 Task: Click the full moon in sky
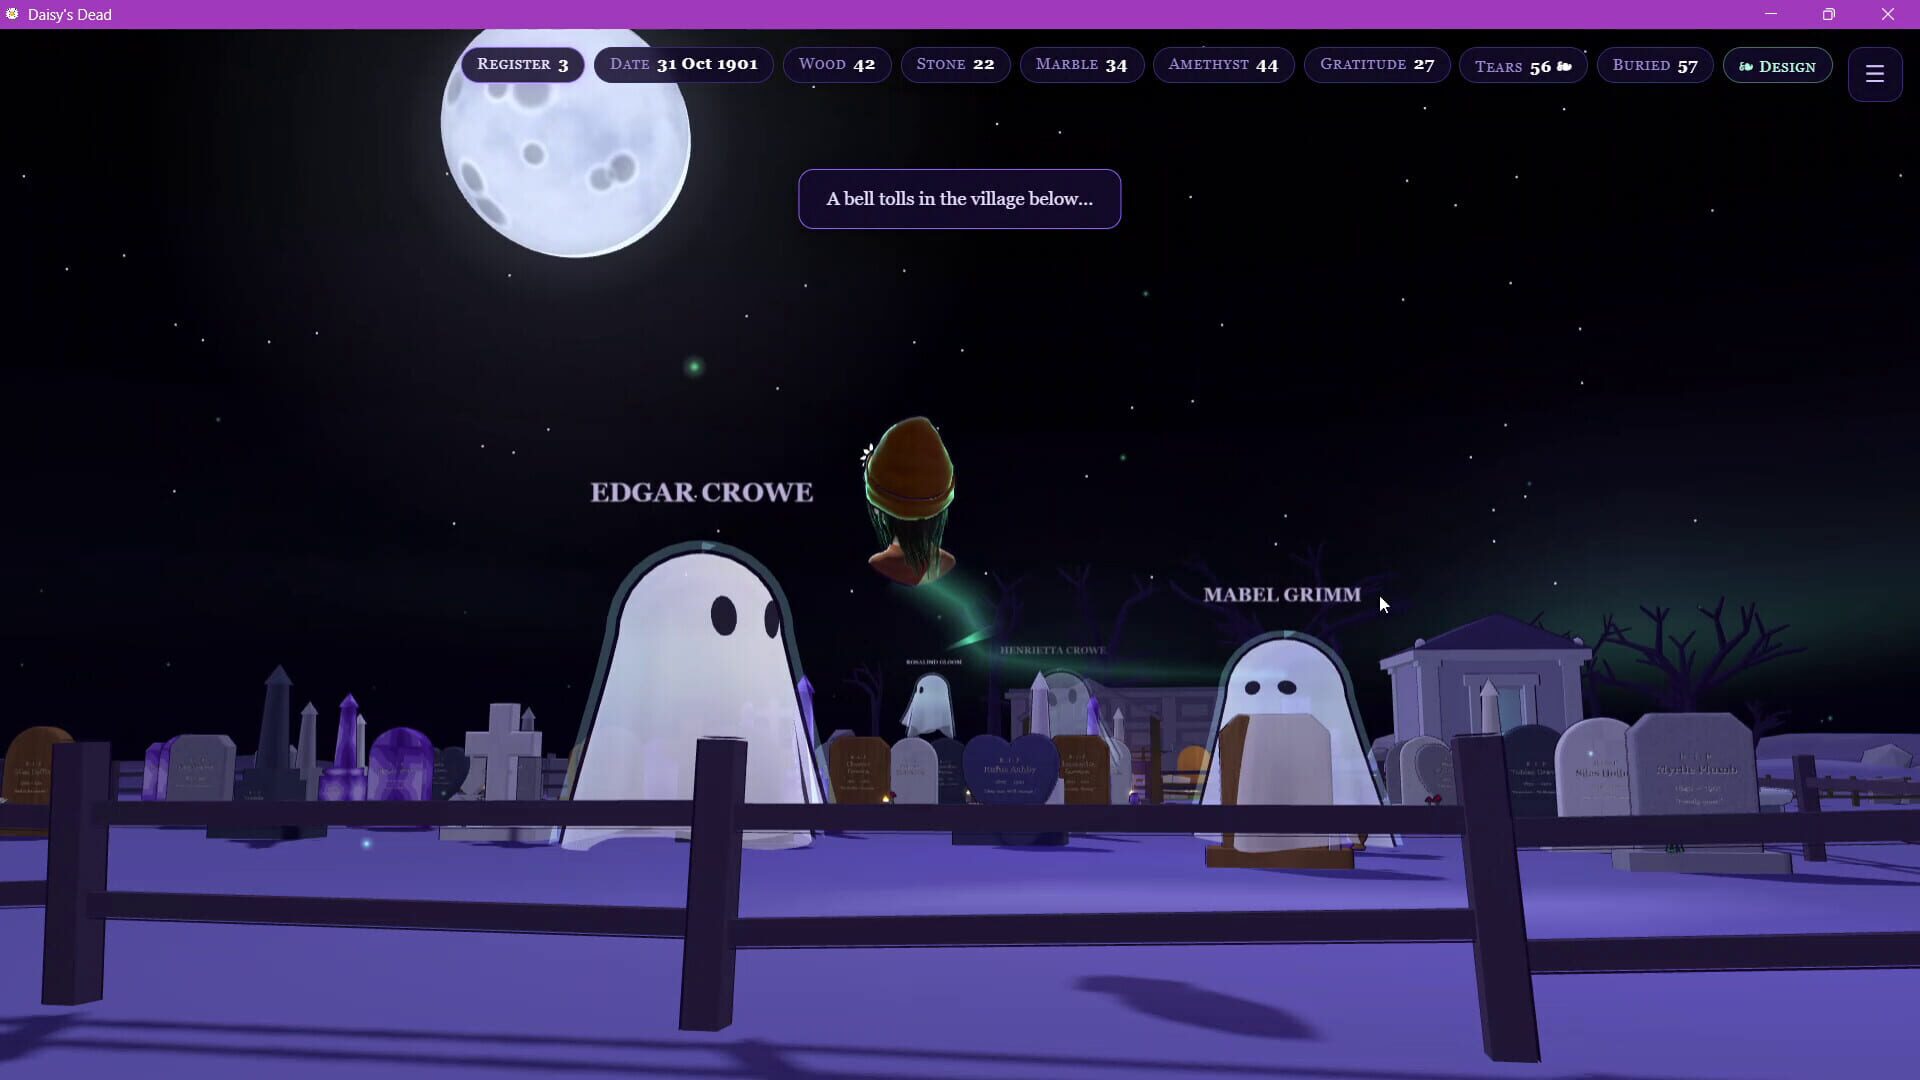click(566, 140)
